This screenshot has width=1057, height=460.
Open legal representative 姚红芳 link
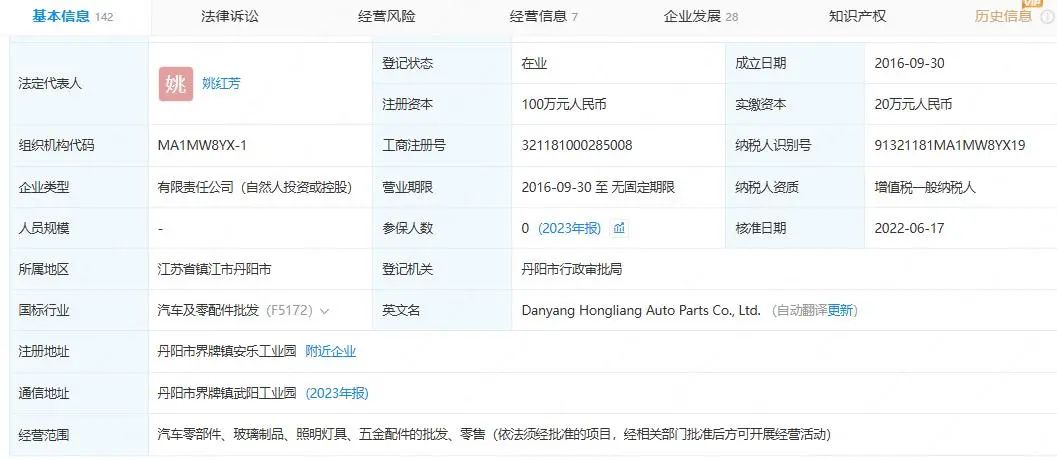[221, 84]
